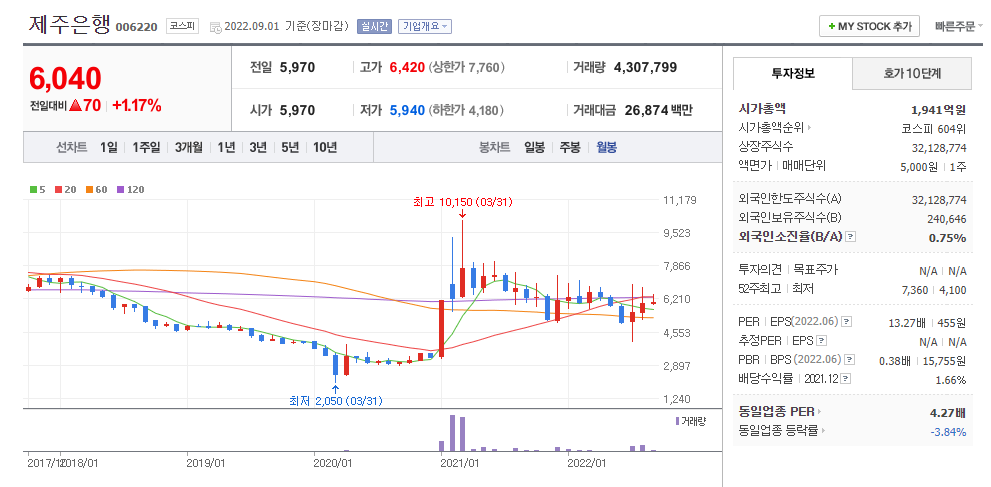Open the 기업개요 dropdown

pos(425,27)
